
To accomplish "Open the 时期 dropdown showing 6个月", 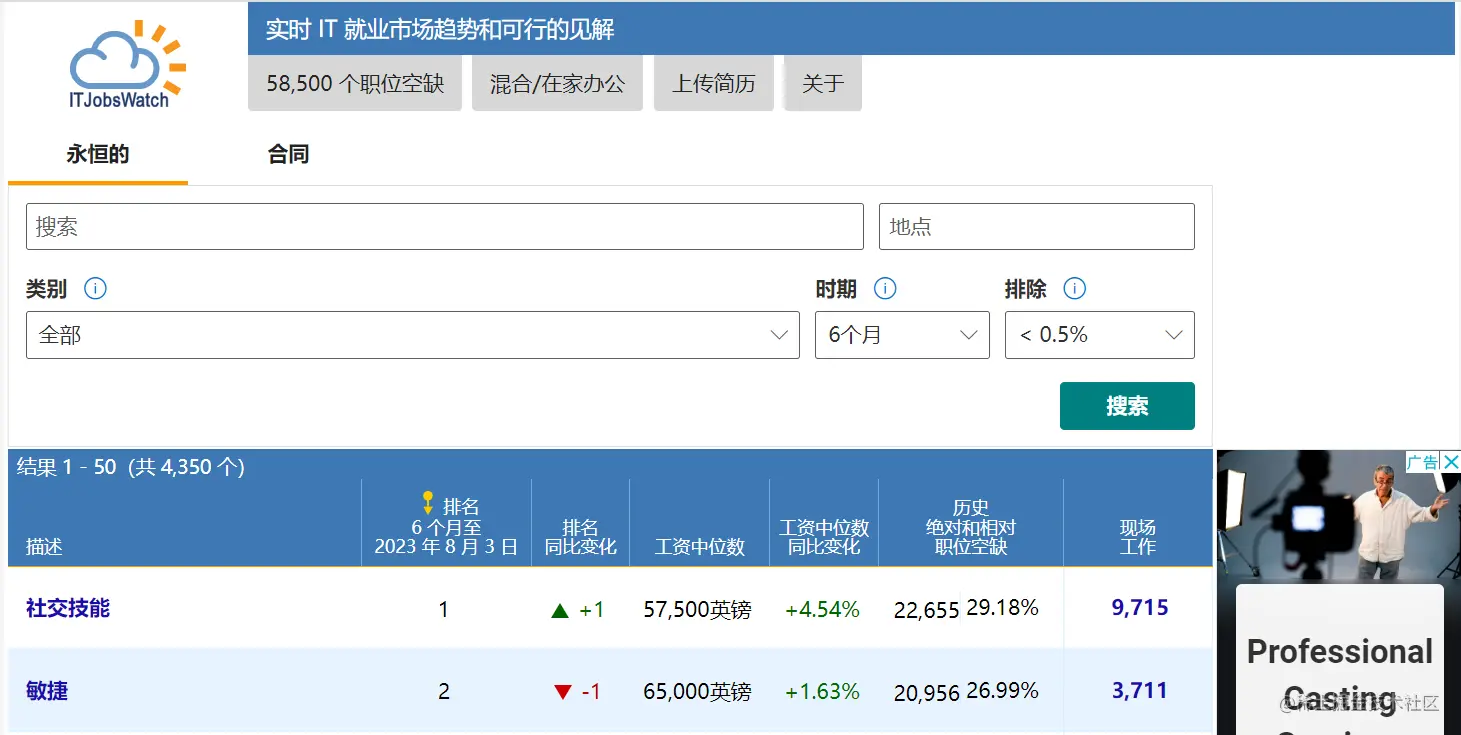I will [901, 335].
